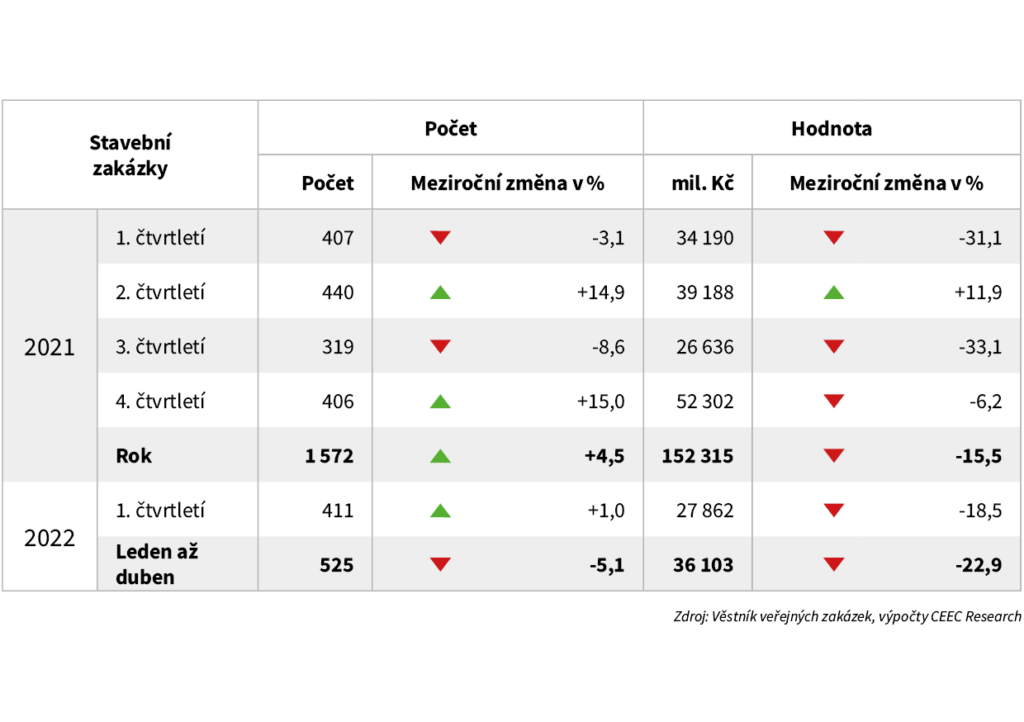The image size is (1024, 722).
Task: Click the Stavební zakázky header cell
Action: point(130,155)
